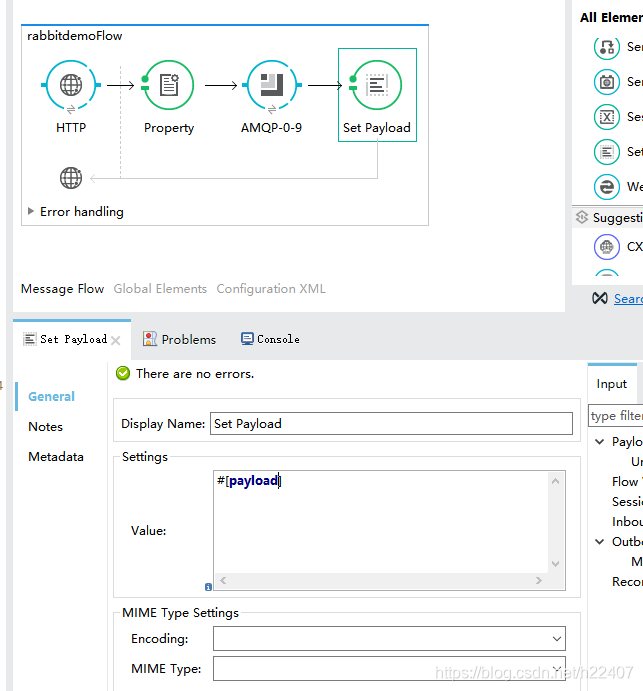643x691 pixels.
Task: Select the Property transformer node
Action: (x=169, y=85)
